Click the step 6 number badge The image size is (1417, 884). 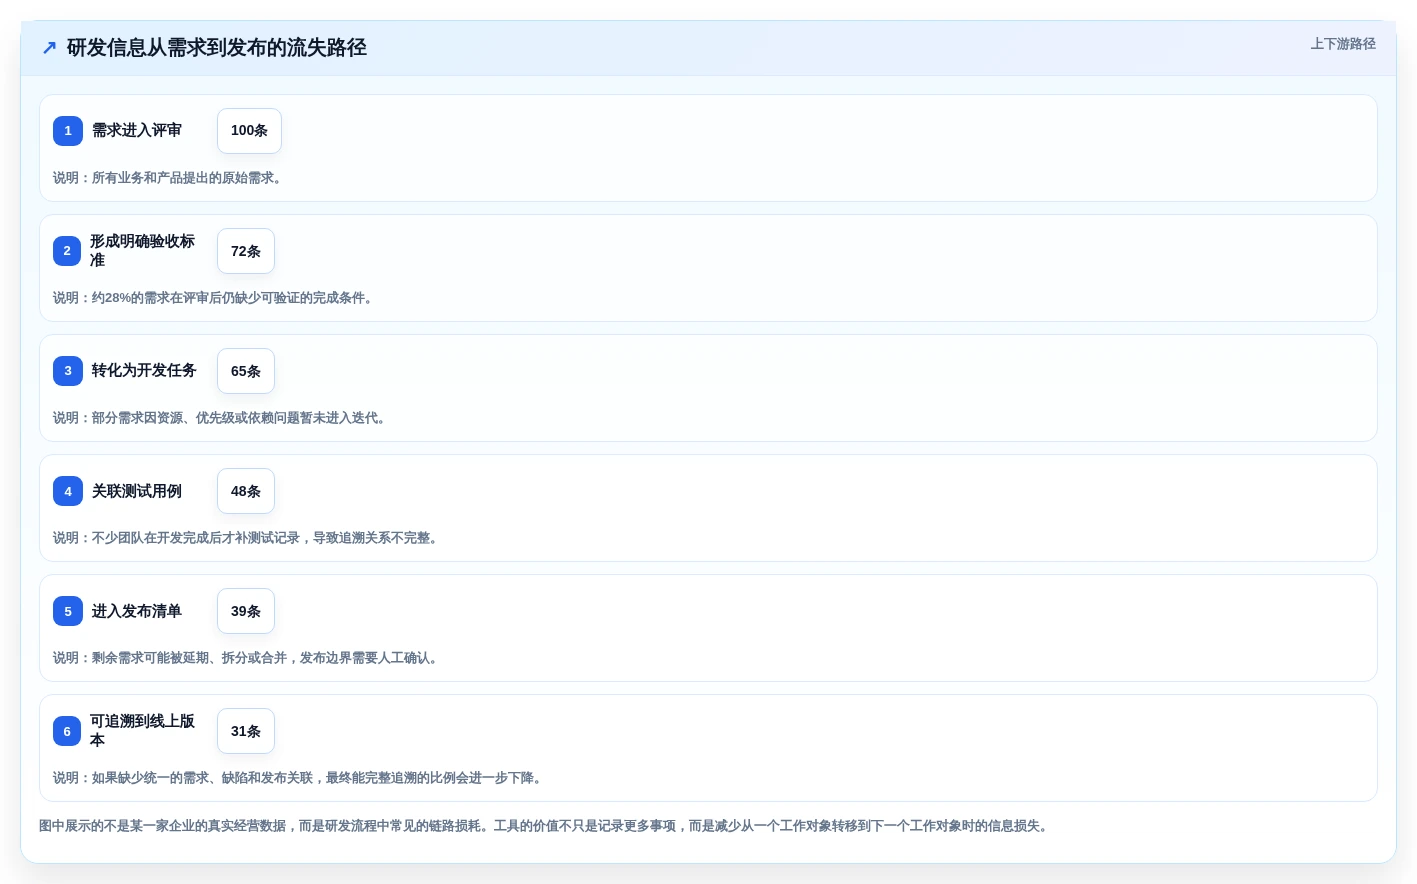(x=67, y=731)
